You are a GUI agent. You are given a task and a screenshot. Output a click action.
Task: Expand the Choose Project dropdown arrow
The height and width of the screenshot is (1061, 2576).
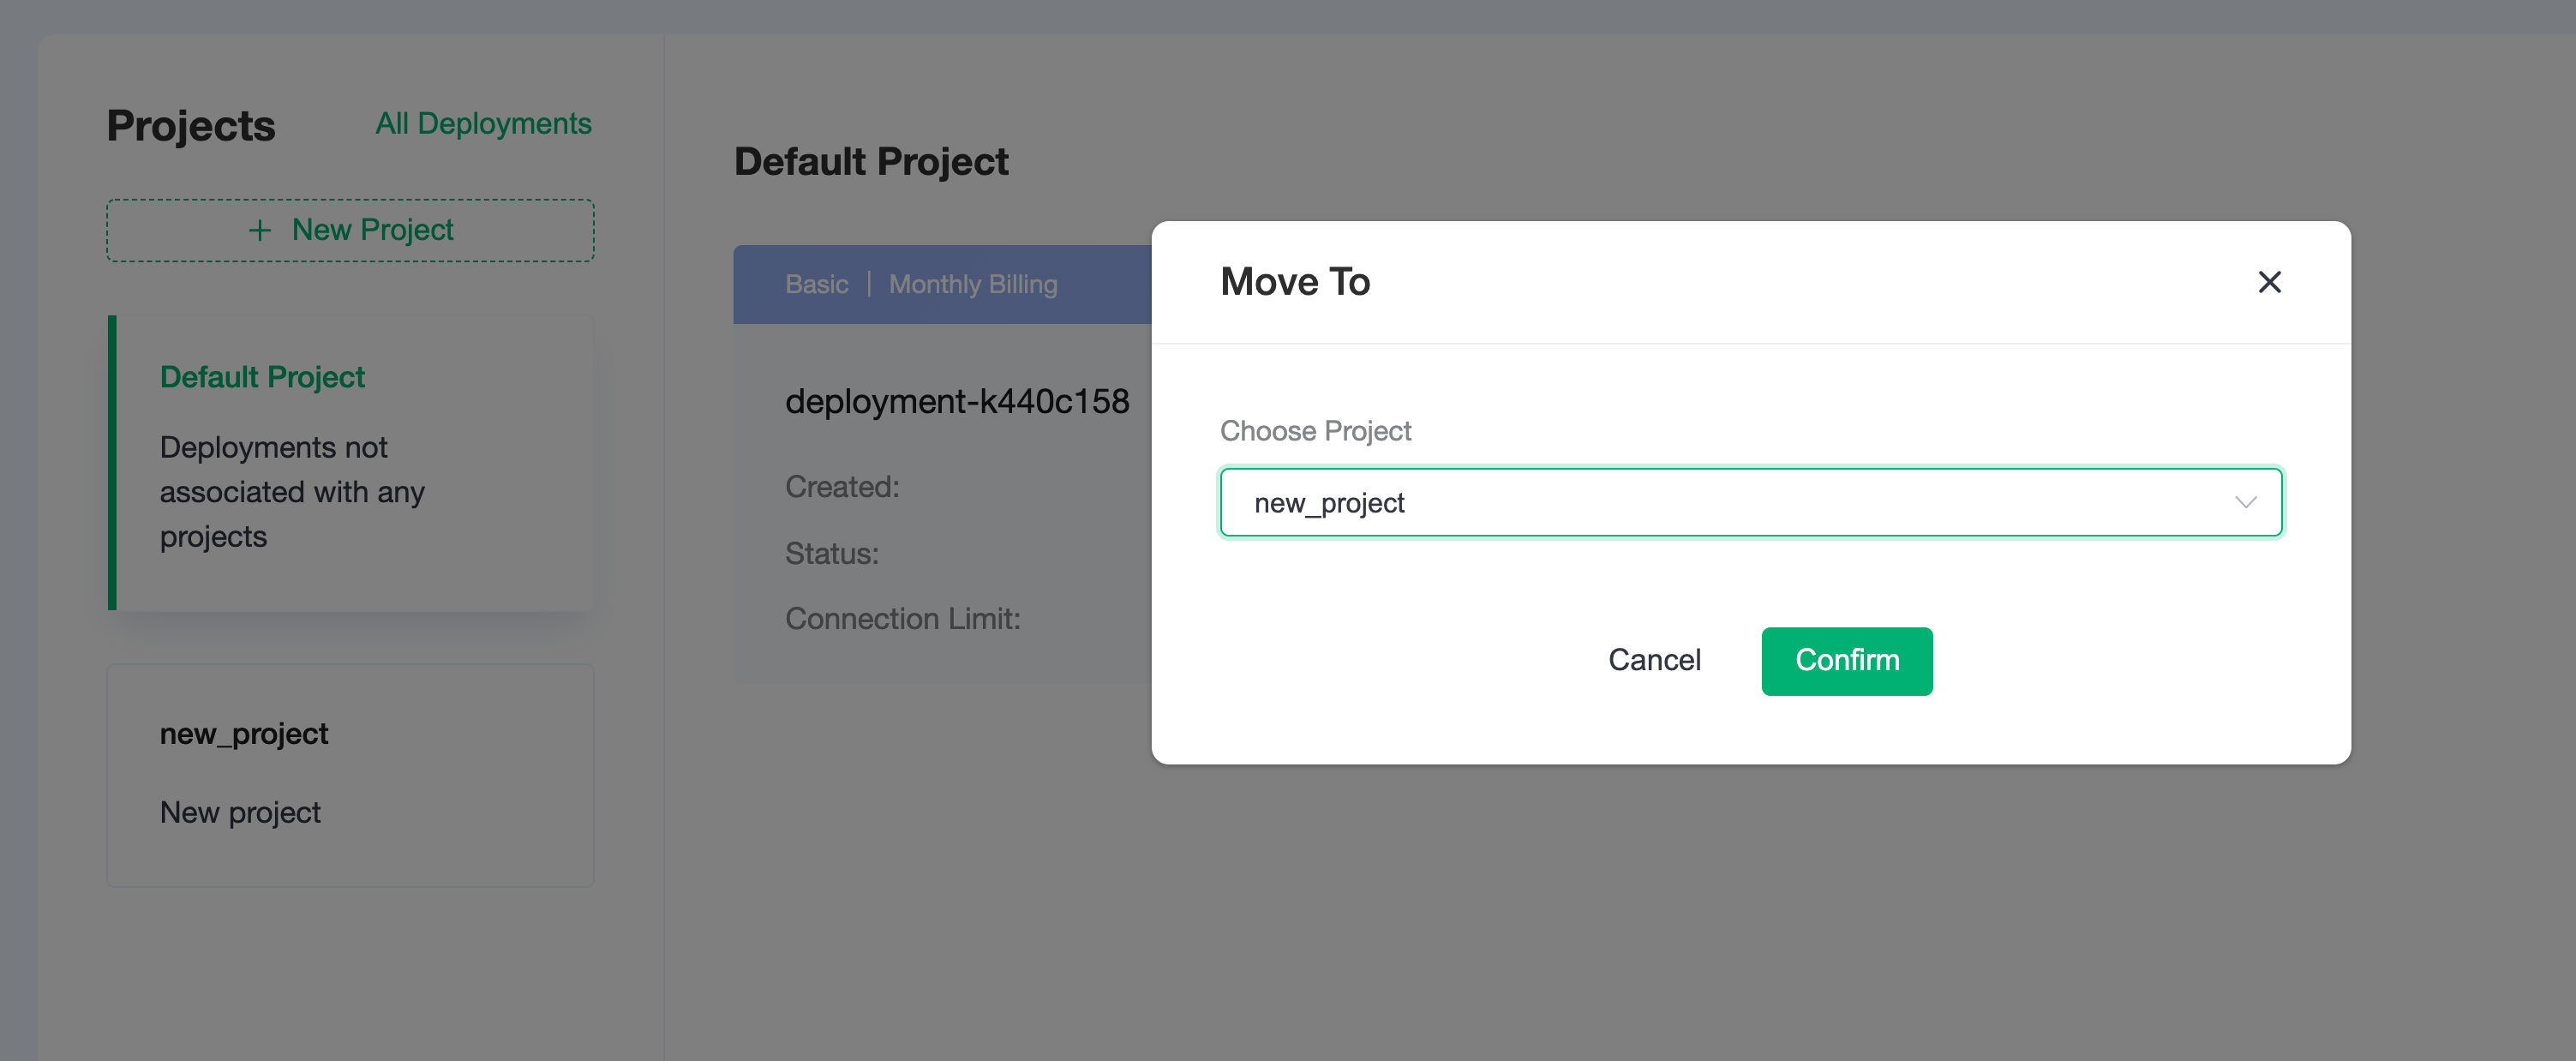click(2246, 502)
